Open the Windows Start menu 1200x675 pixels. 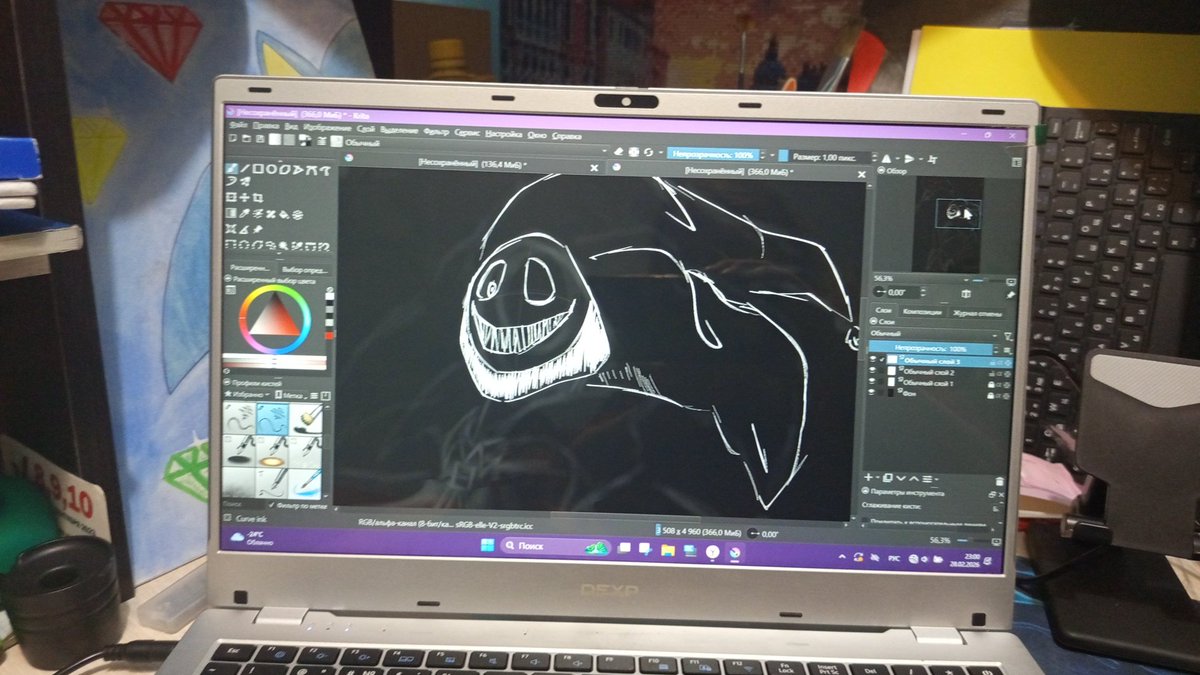(485, 546)
